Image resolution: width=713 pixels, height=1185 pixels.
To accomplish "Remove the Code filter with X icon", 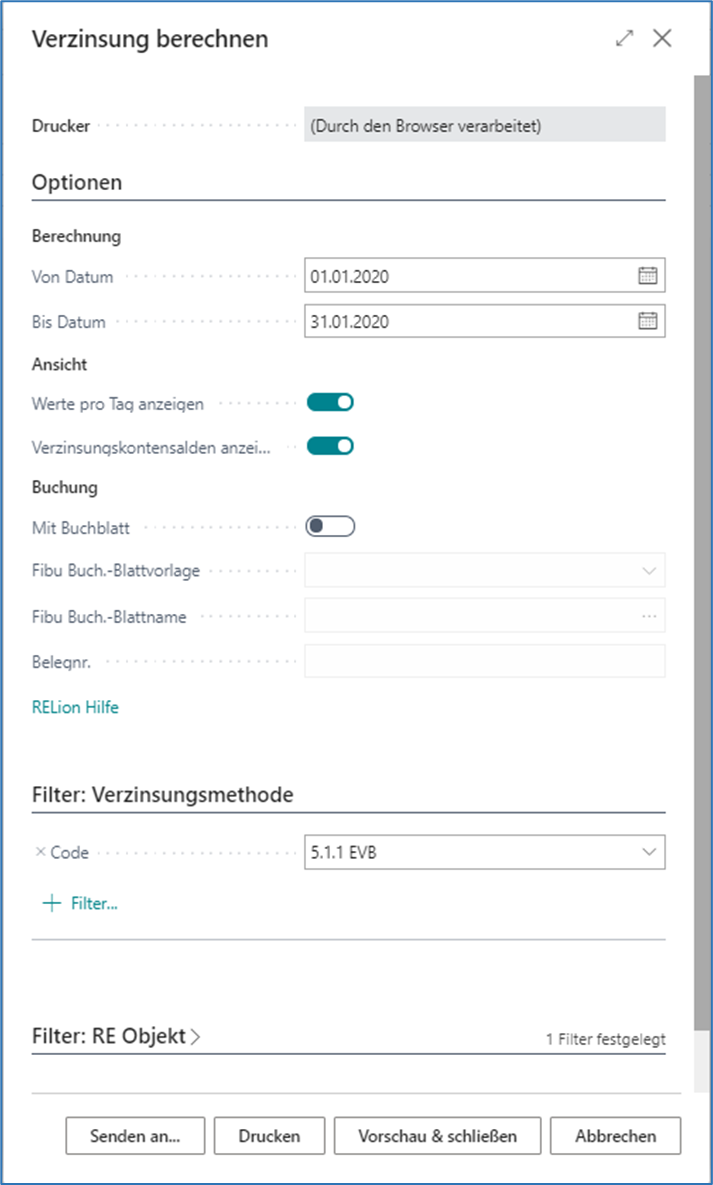I will click(x=40, y=852).
